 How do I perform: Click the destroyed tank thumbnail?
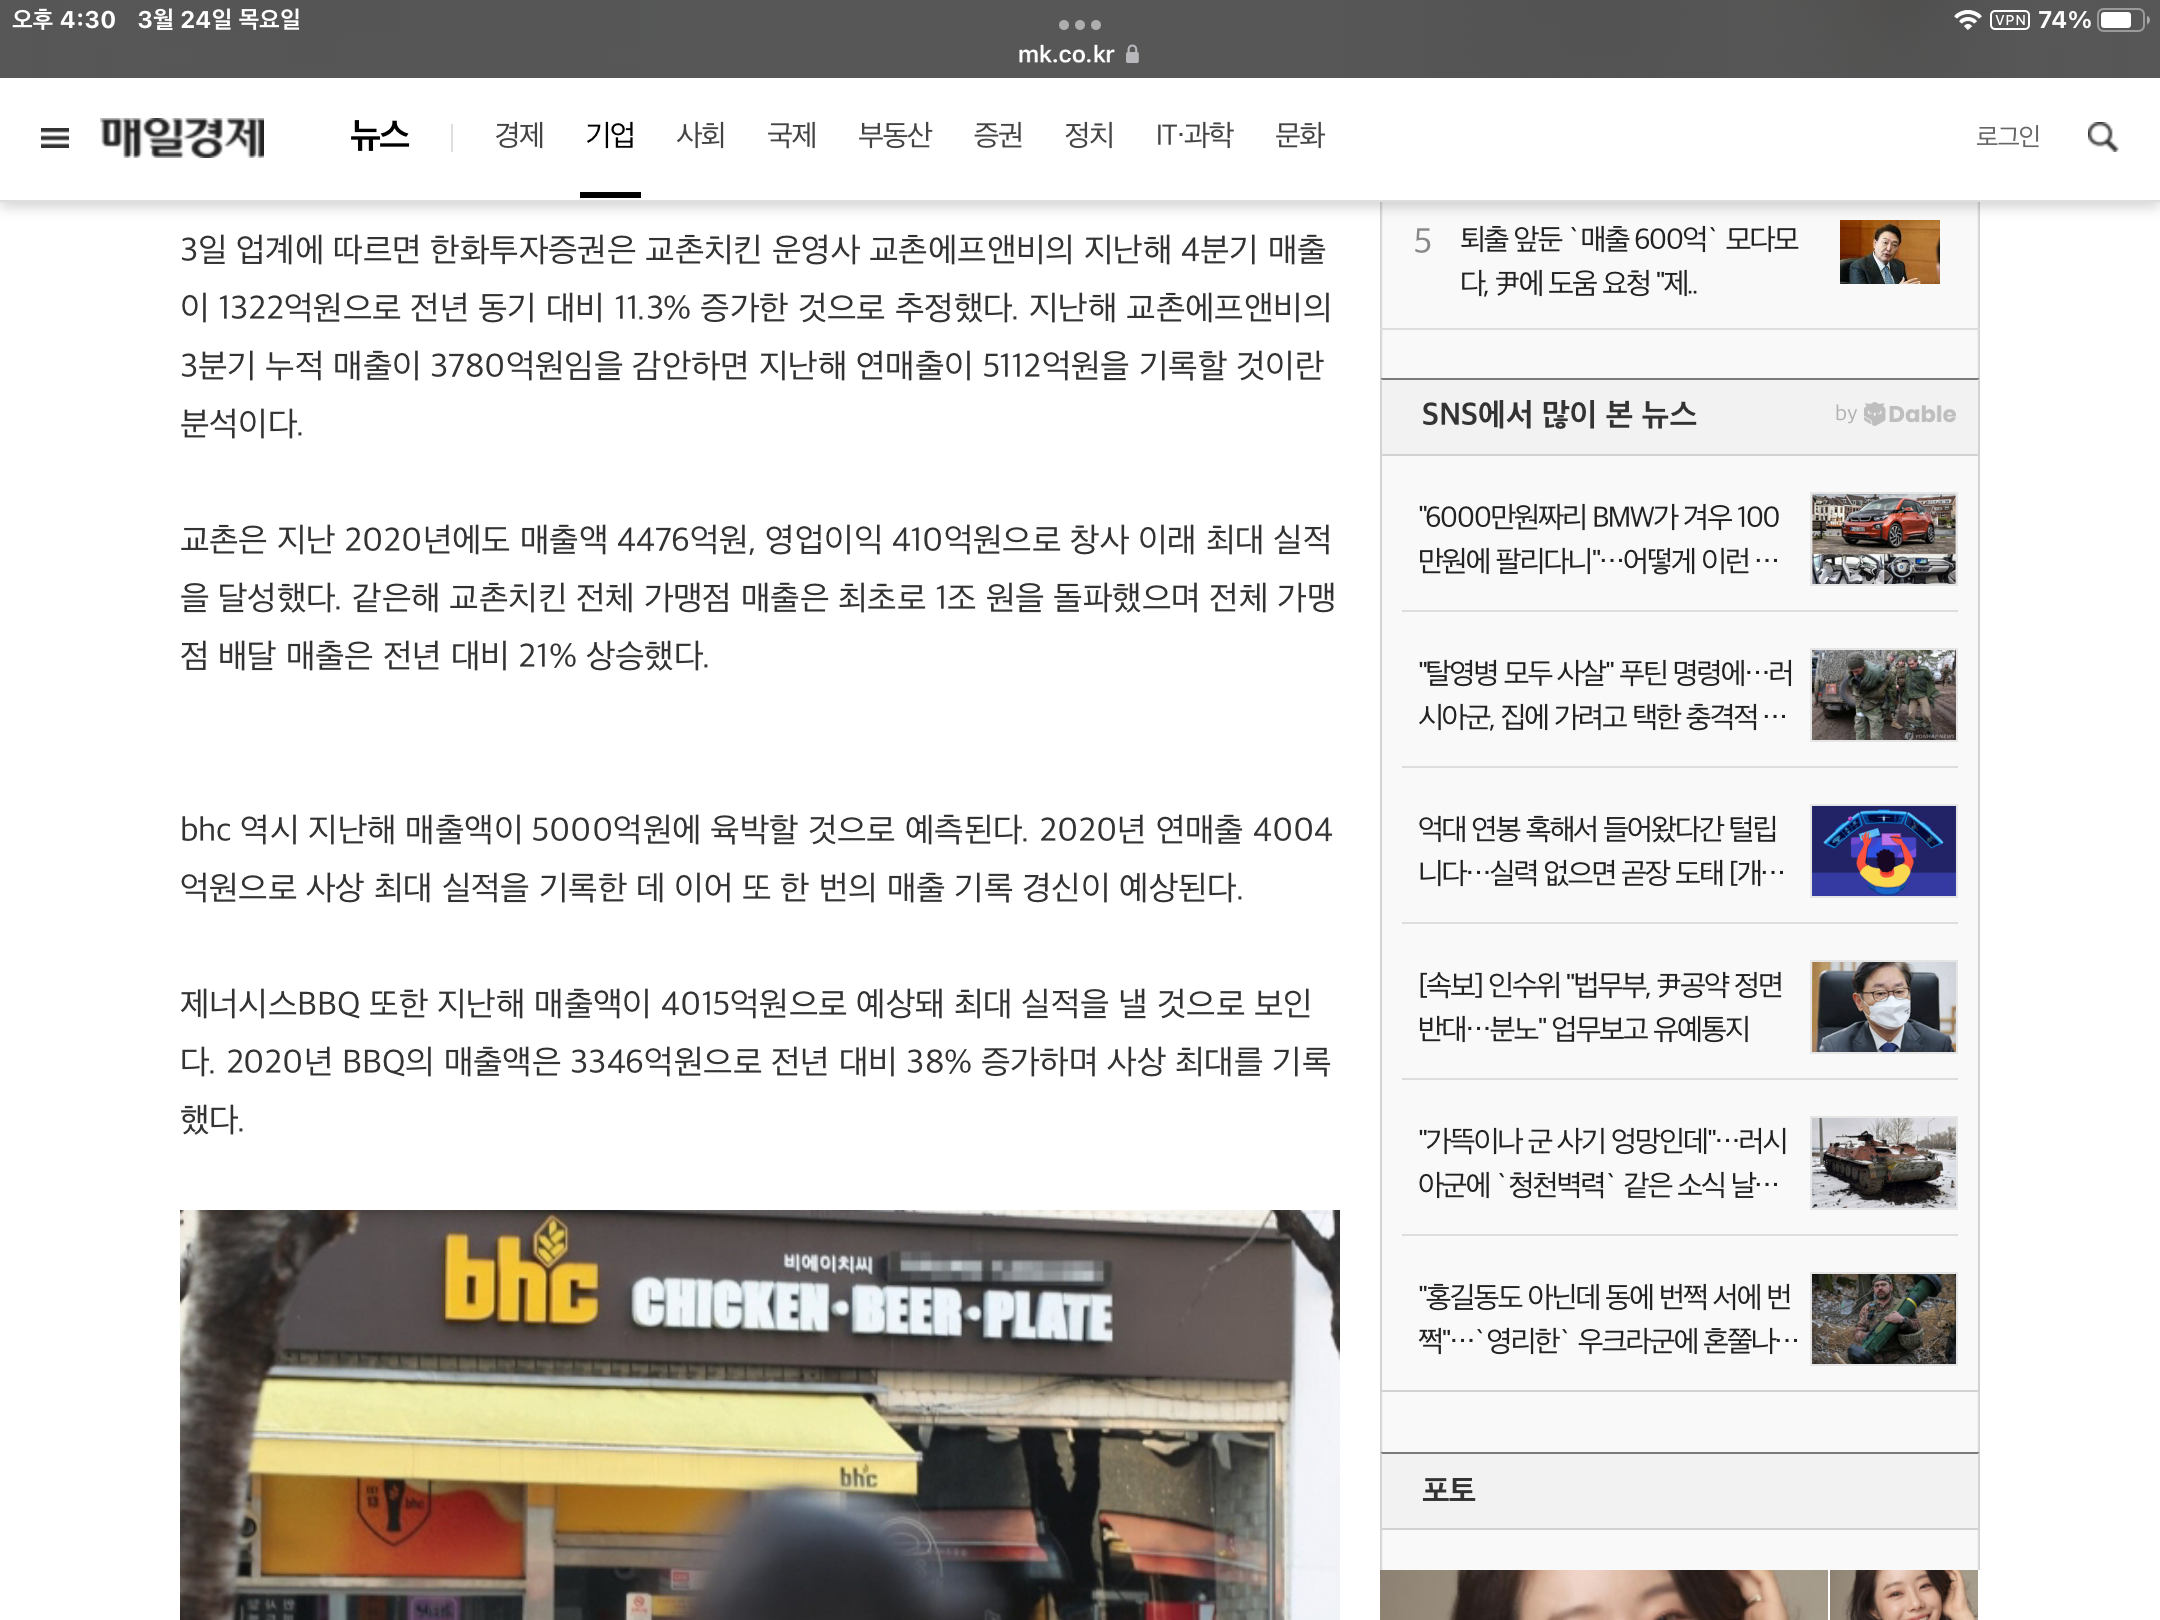(1883, 1163)
